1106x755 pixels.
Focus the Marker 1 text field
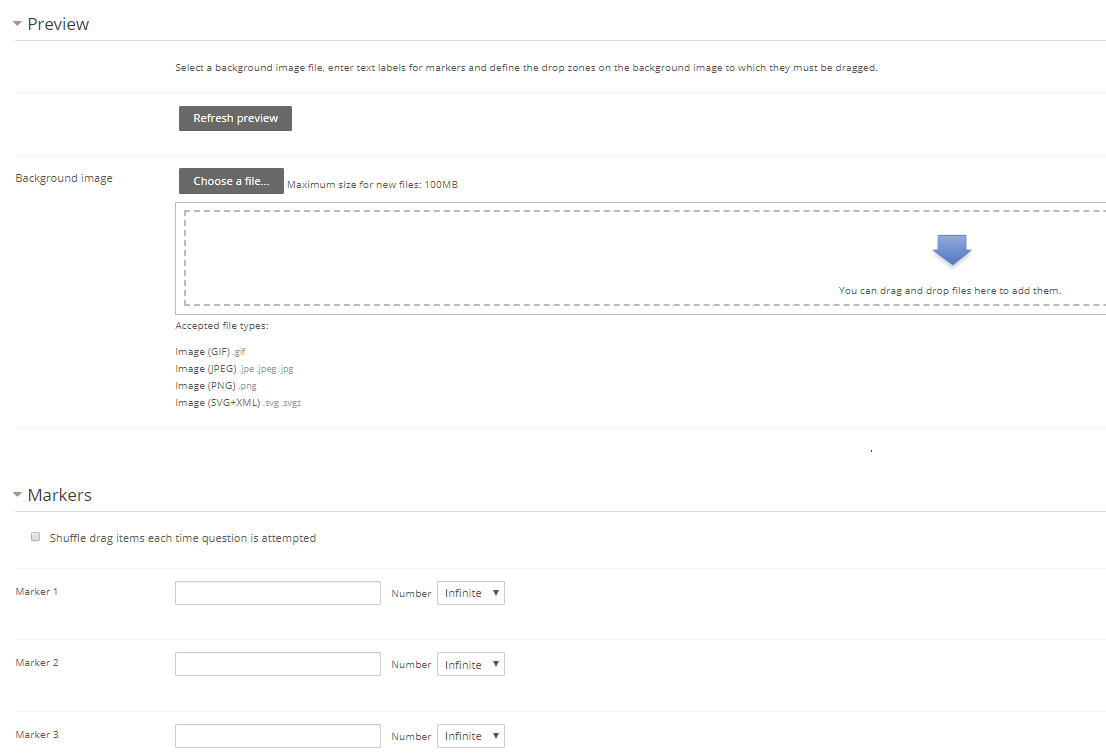278,593
